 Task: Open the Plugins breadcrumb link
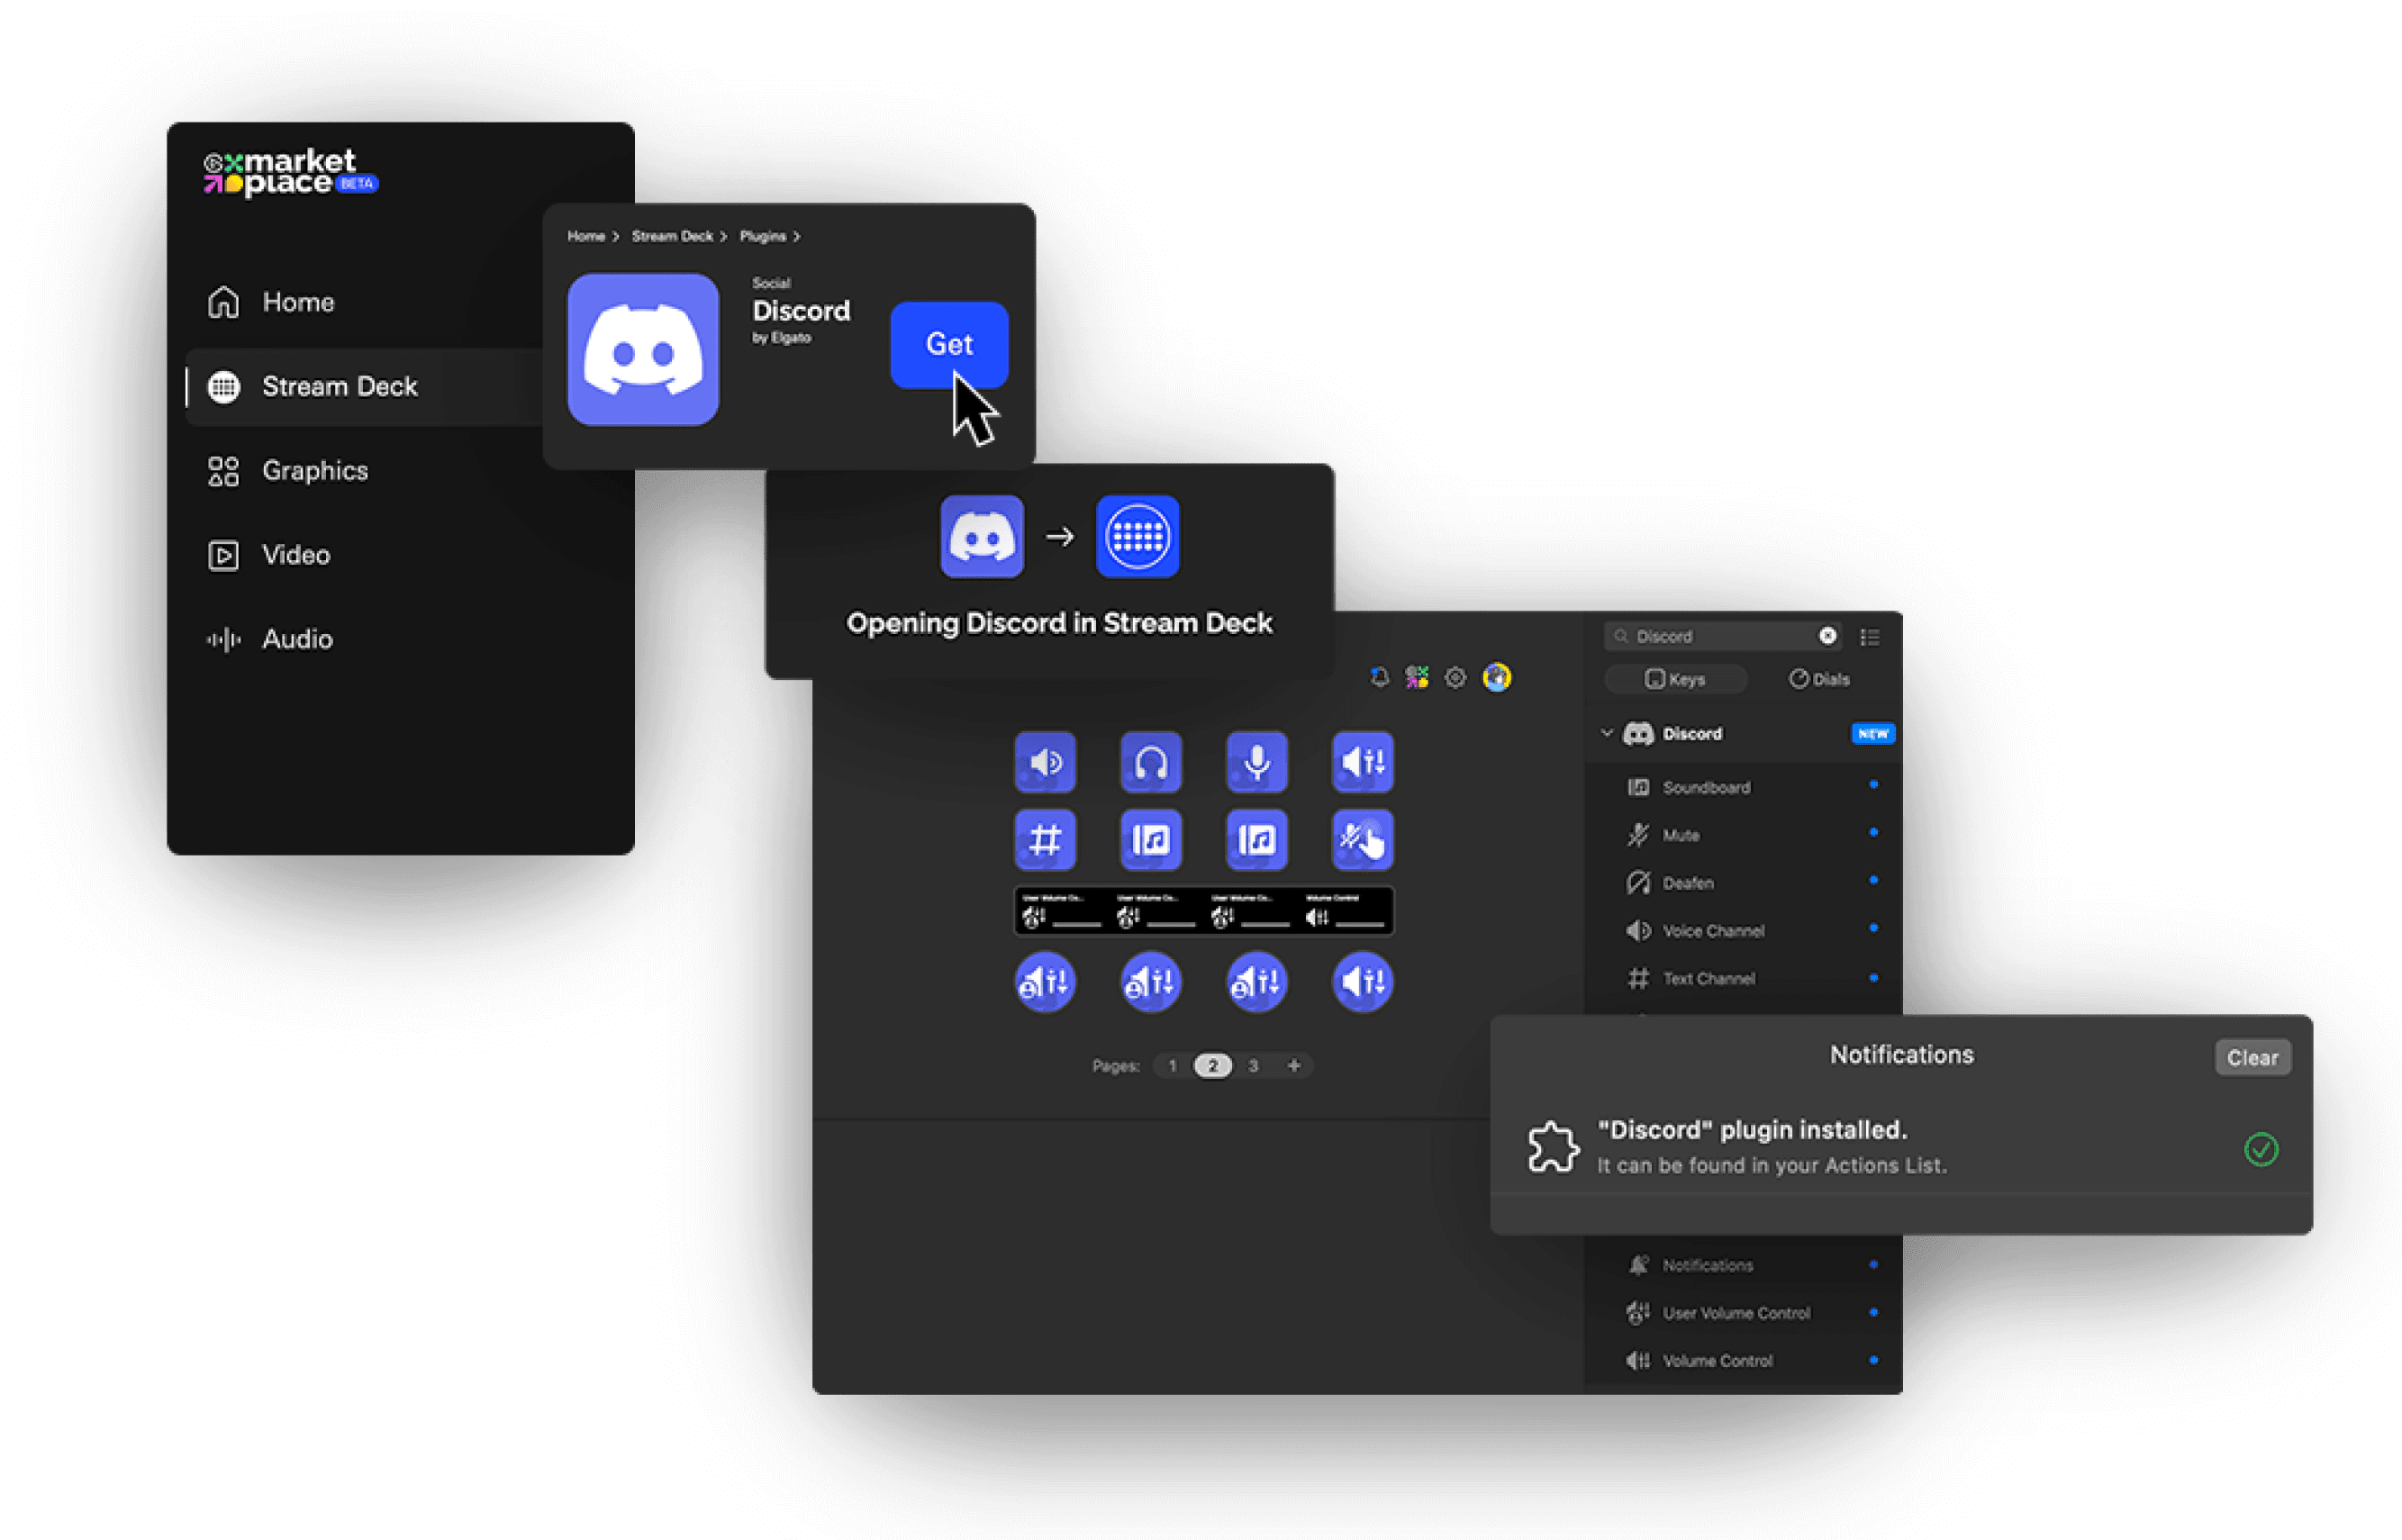[765, 236]
